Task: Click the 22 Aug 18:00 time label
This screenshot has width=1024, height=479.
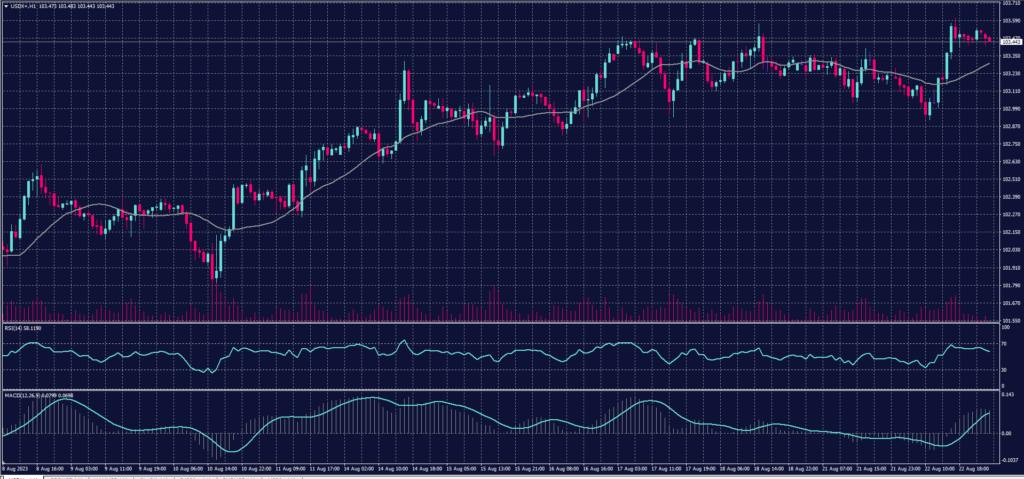Action: tap(977, 467)
